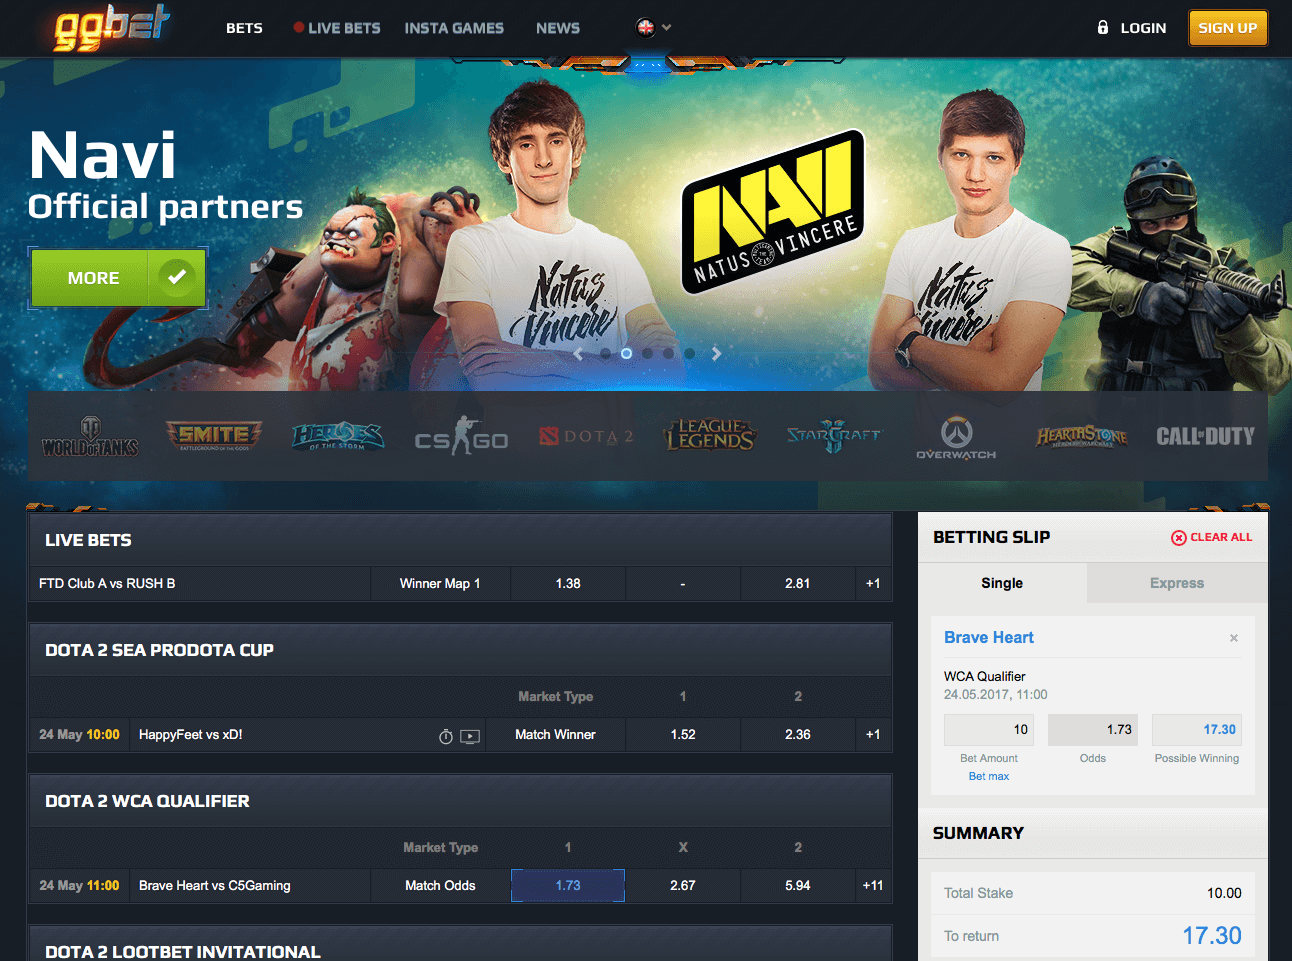Expand +11 markets for Brave Heart vs C5Gaming

click(x=873, y=886)
